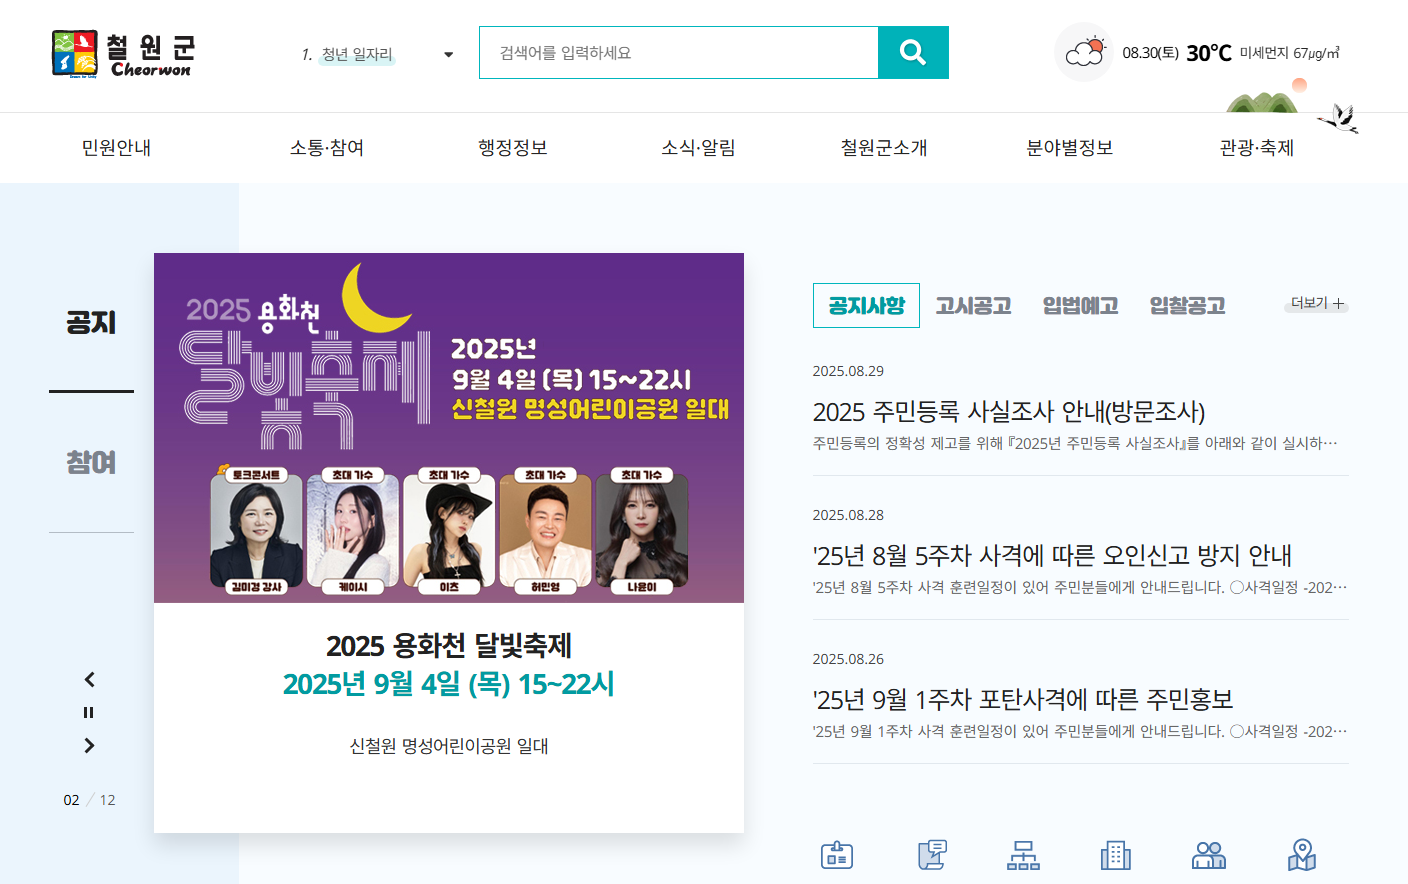Advance to the next banner slide
Screen dimensions: 1408x884
tap(89, 746)
